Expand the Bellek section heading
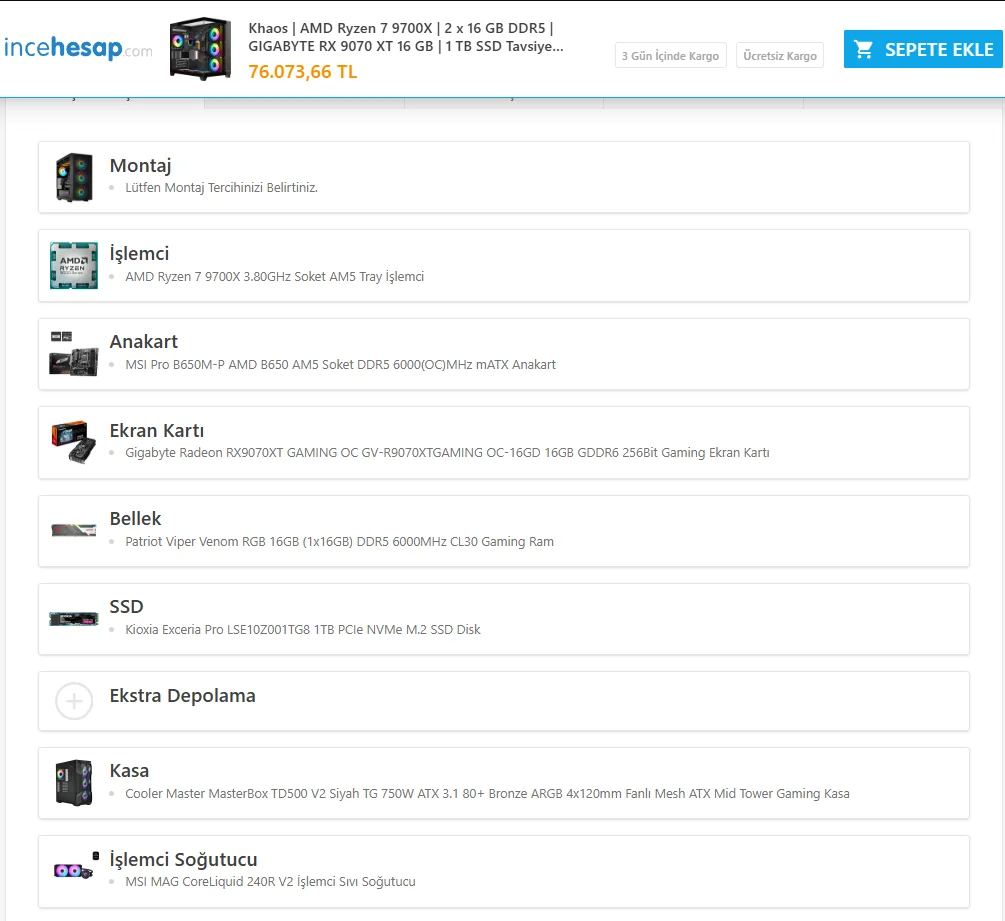The height and width of the screenshot is (921, 1005). (135, 518)
